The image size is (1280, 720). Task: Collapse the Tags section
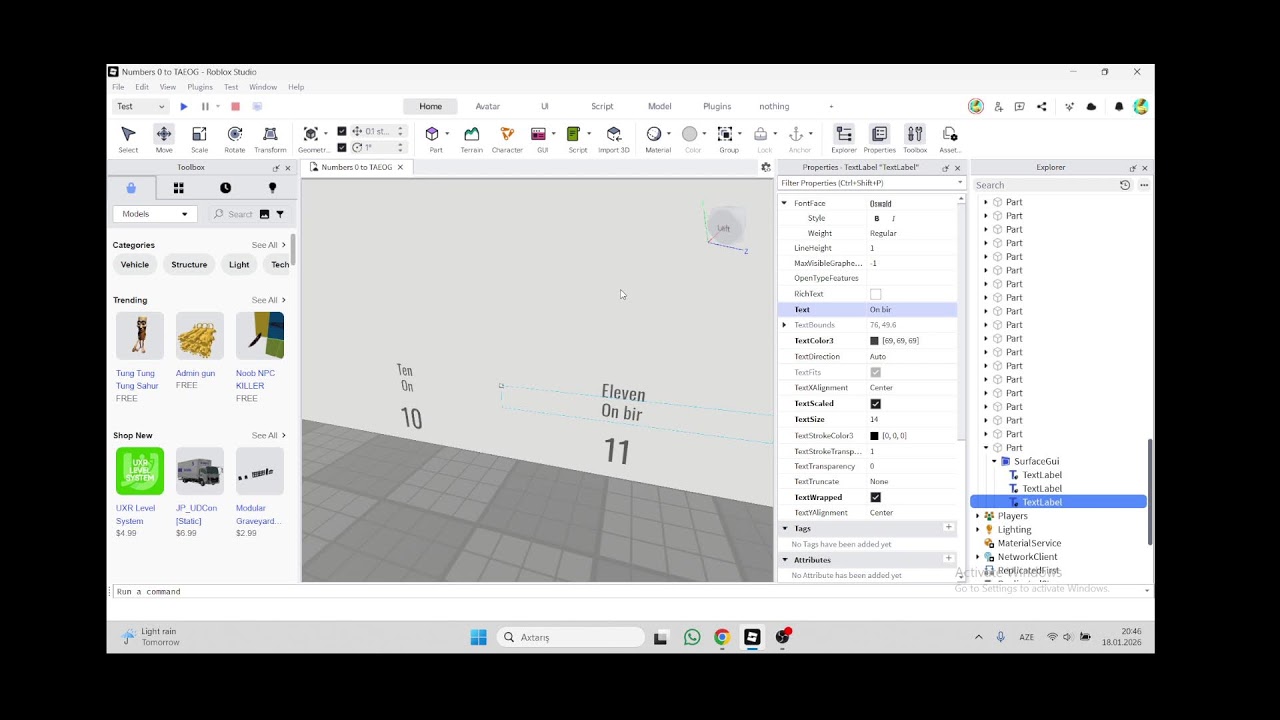(785, 528)
